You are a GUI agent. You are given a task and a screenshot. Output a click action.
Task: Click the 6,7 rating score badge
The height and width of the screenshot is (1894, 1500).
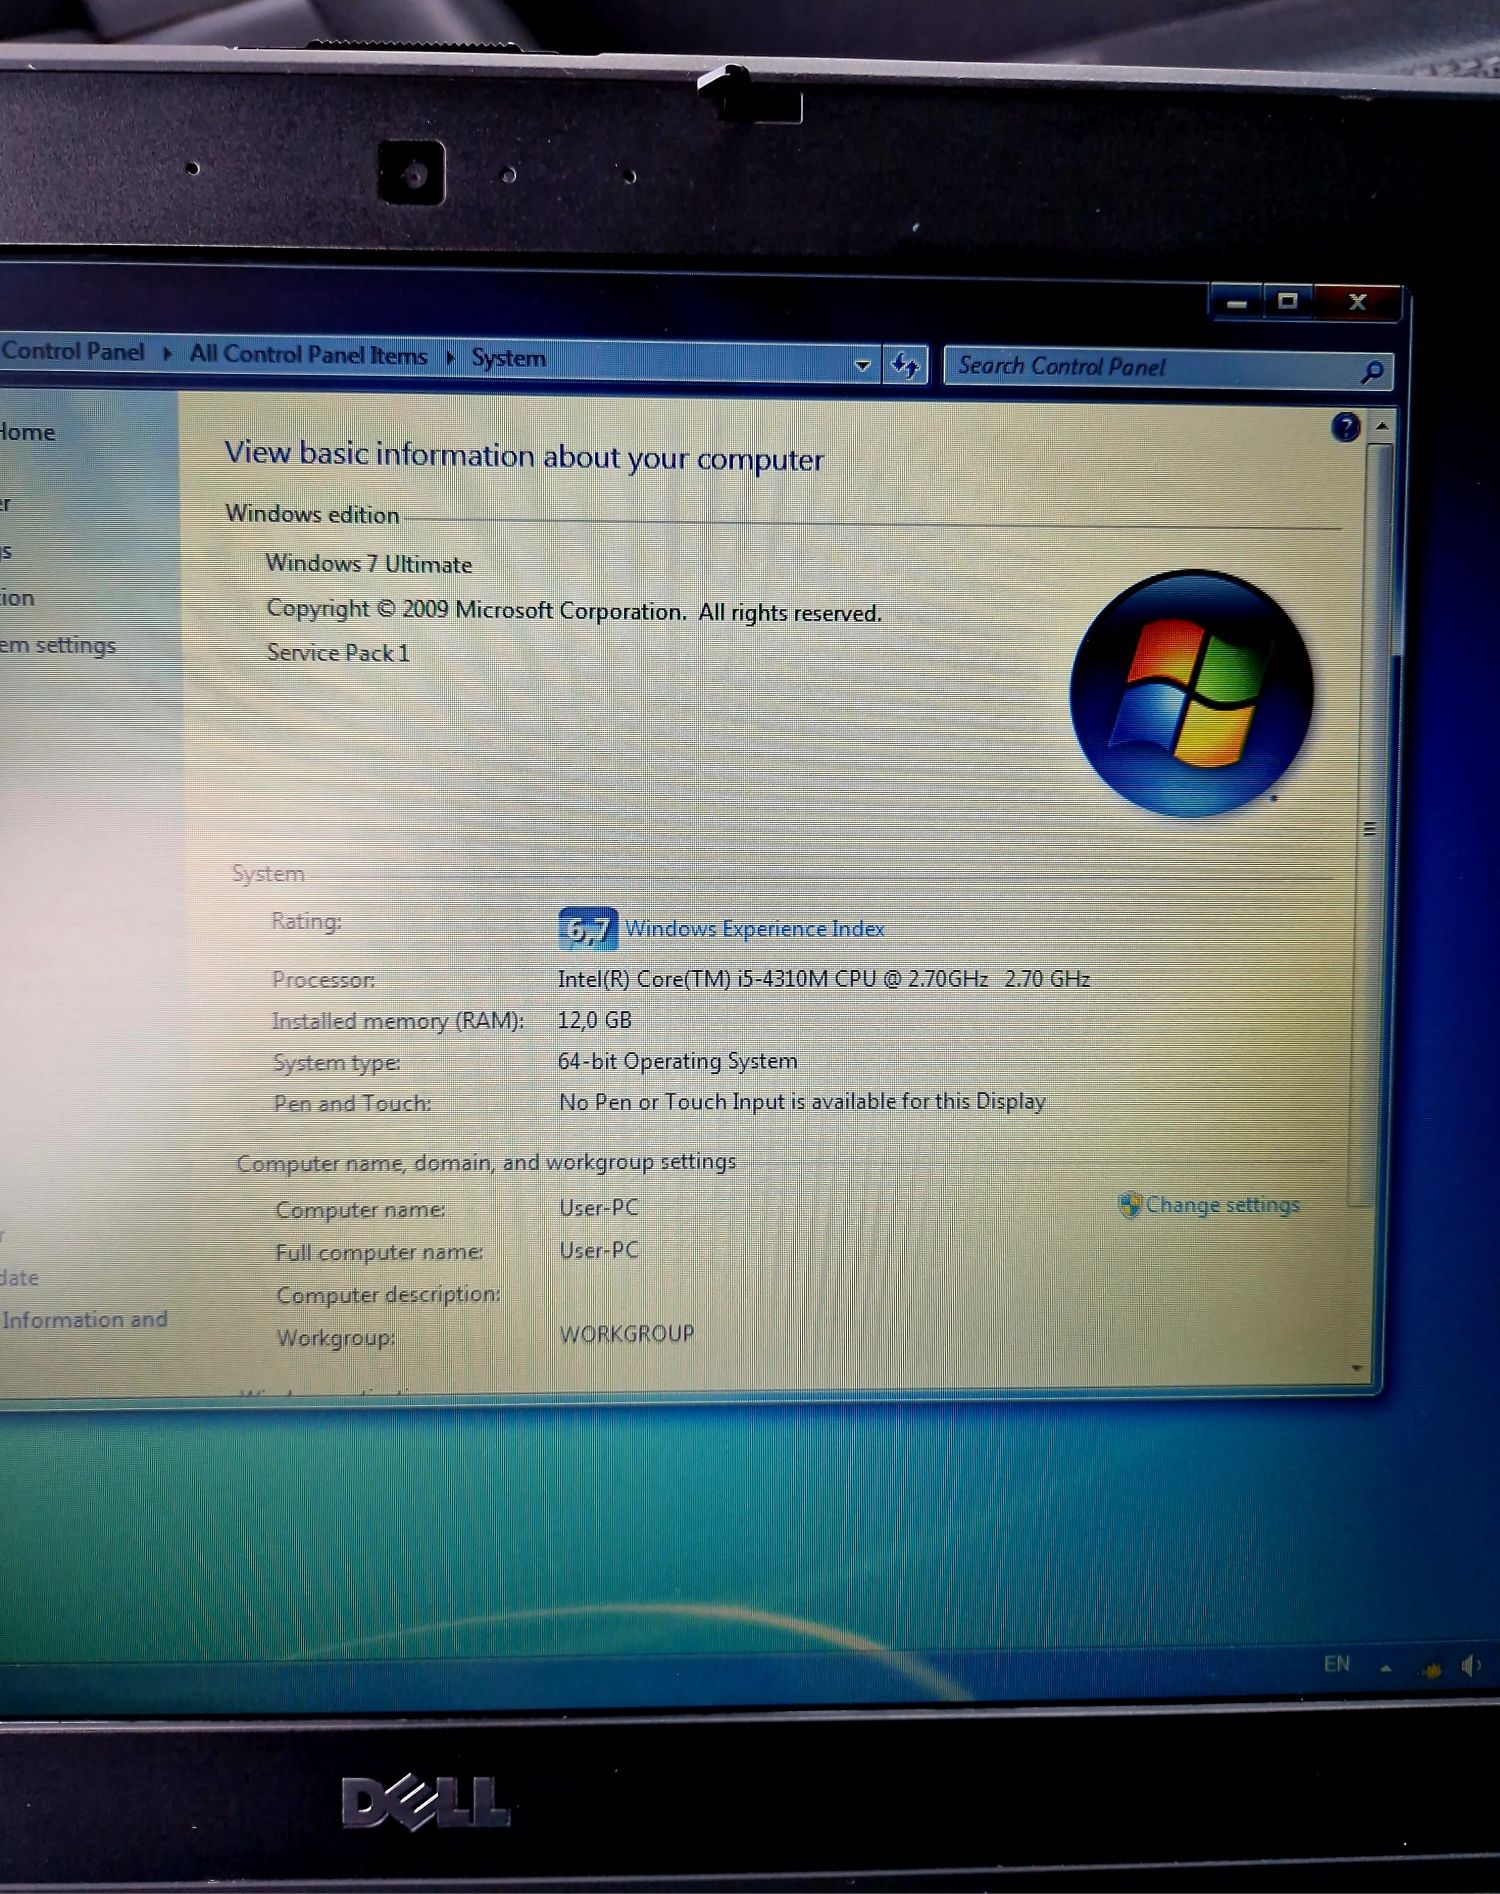pos(587,928)
